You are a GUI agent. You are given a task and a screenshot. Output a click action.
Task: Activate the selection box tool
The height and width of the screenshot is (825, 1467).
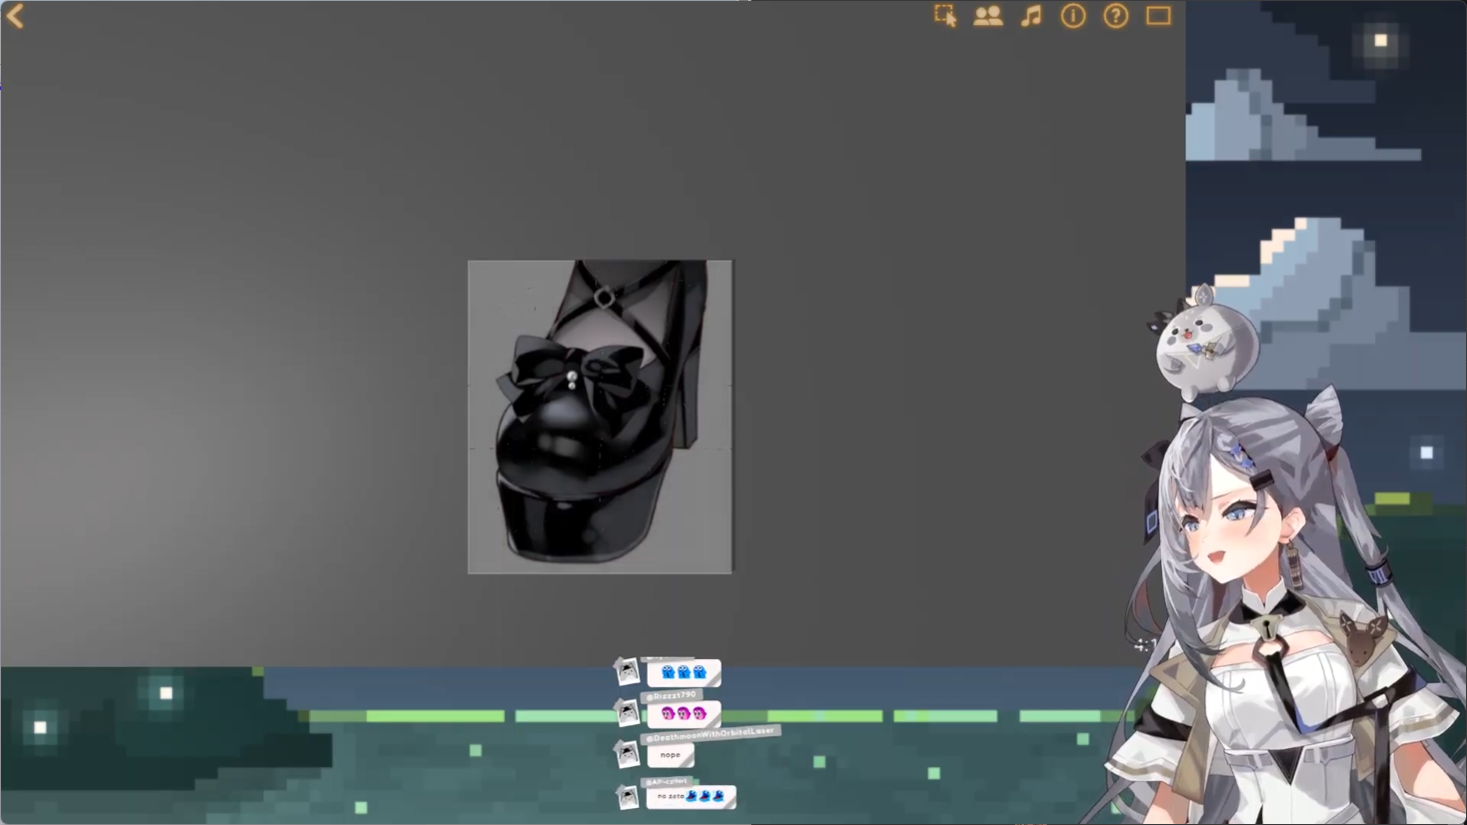945,16
